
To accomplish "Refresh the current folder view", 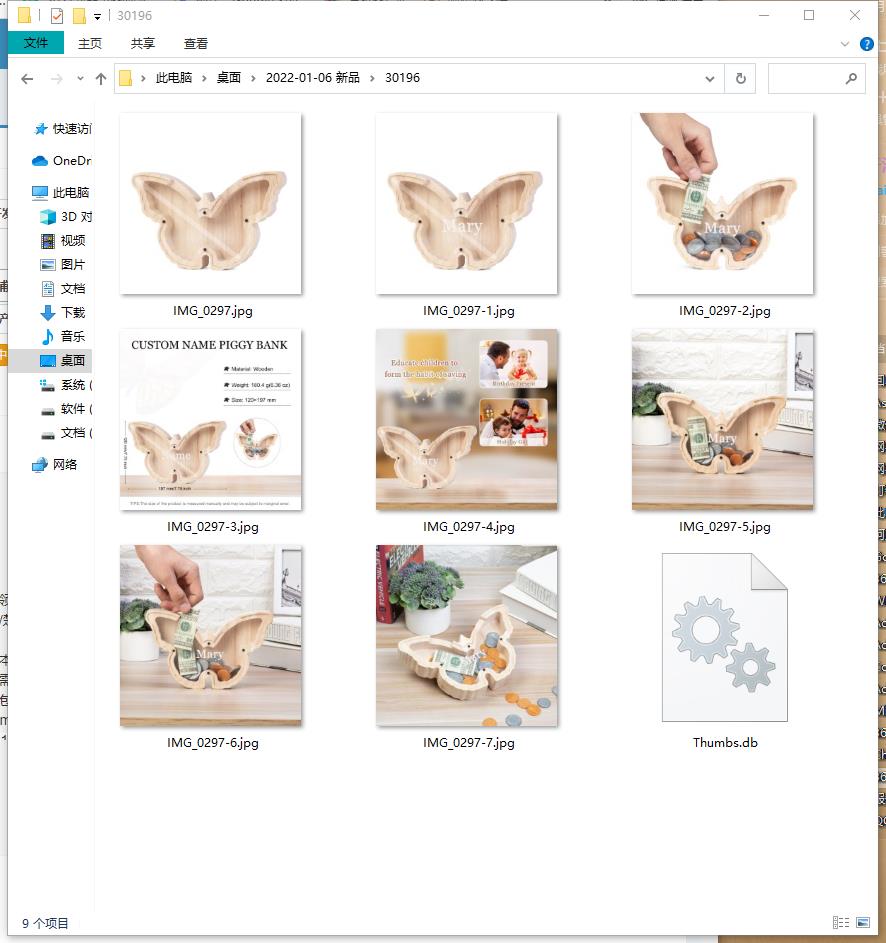I will pos(740,78).
